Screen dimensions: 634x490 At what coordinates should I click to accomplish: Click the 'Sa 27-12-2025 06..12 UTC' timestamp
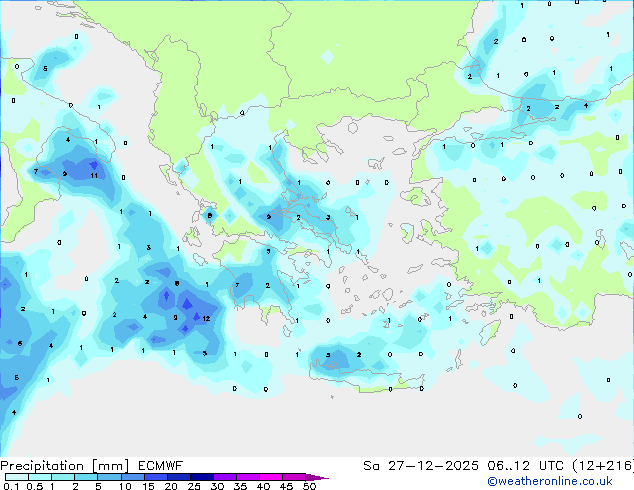pyautogui.click(x=464, y=466)
